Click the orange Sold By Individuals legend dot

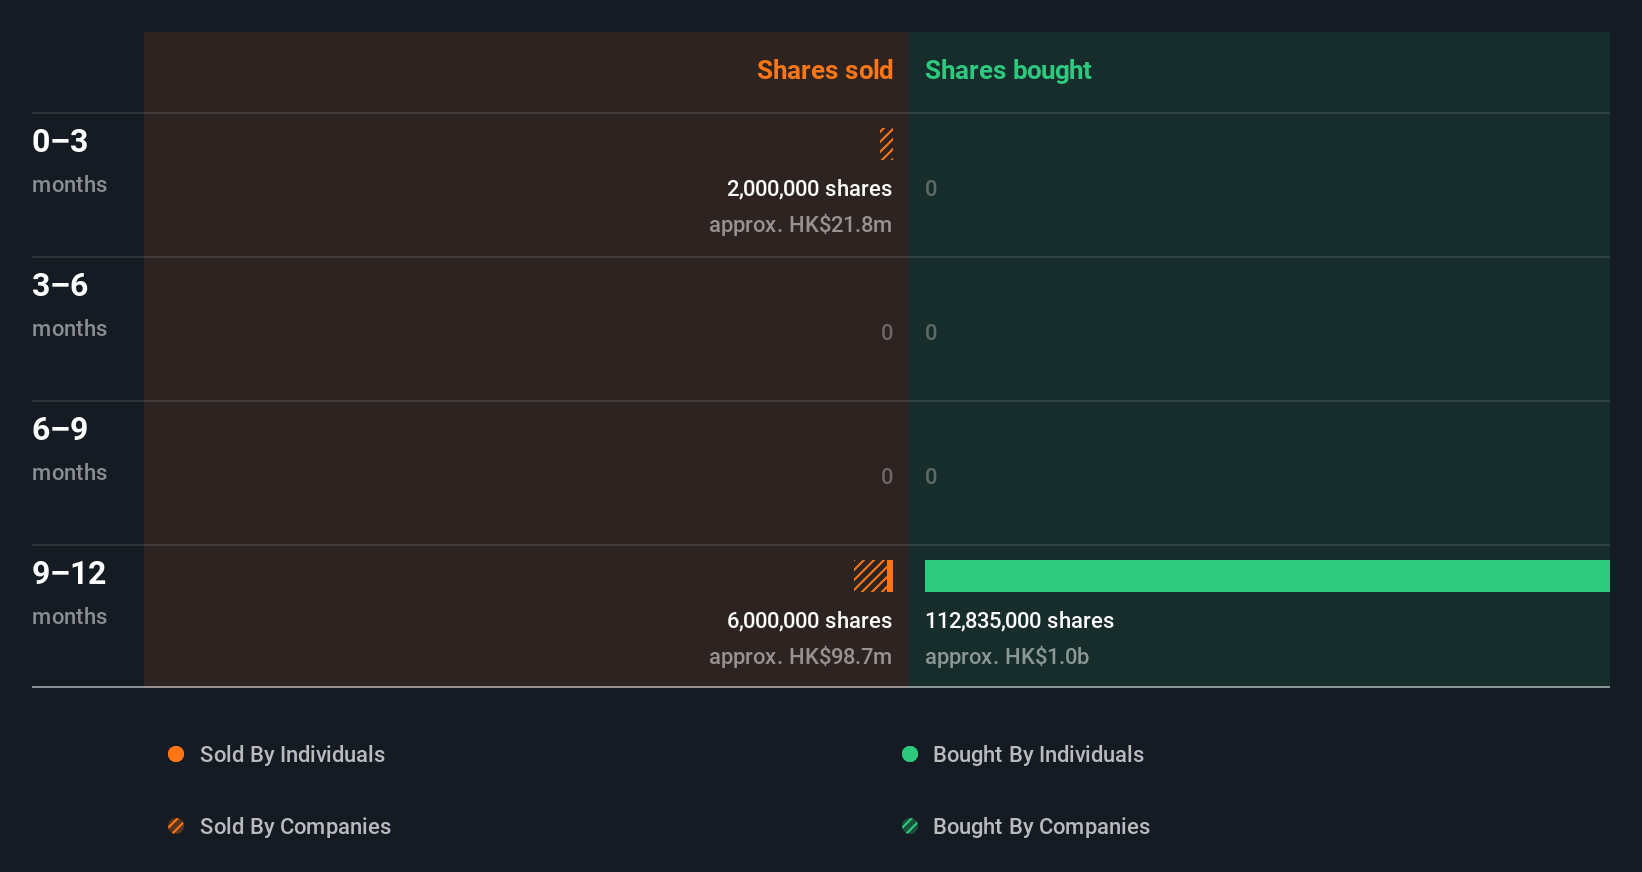coord(176,754)
